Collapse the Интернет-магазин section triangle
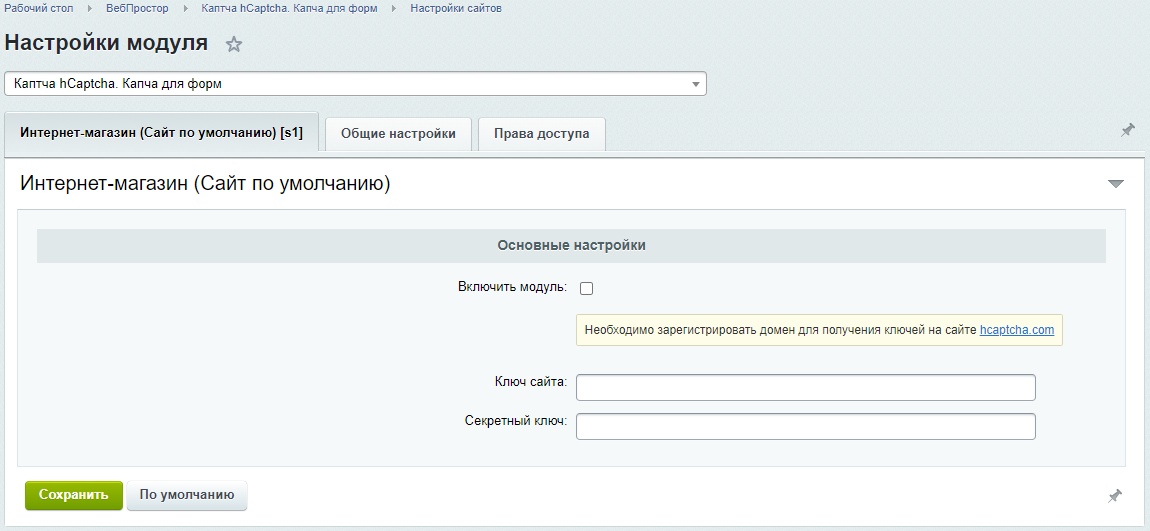1150x531 pixels. [x=1116, y=184]
